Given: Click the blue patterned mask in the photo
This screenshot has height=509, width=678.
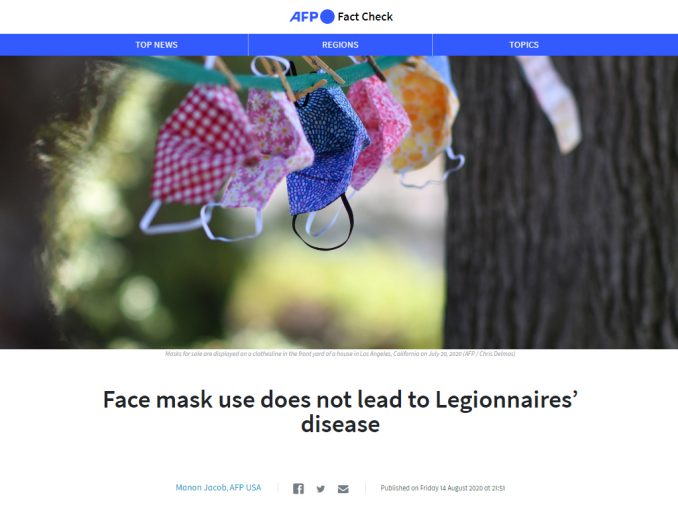Looking at the screenshot, I should 326,149.
